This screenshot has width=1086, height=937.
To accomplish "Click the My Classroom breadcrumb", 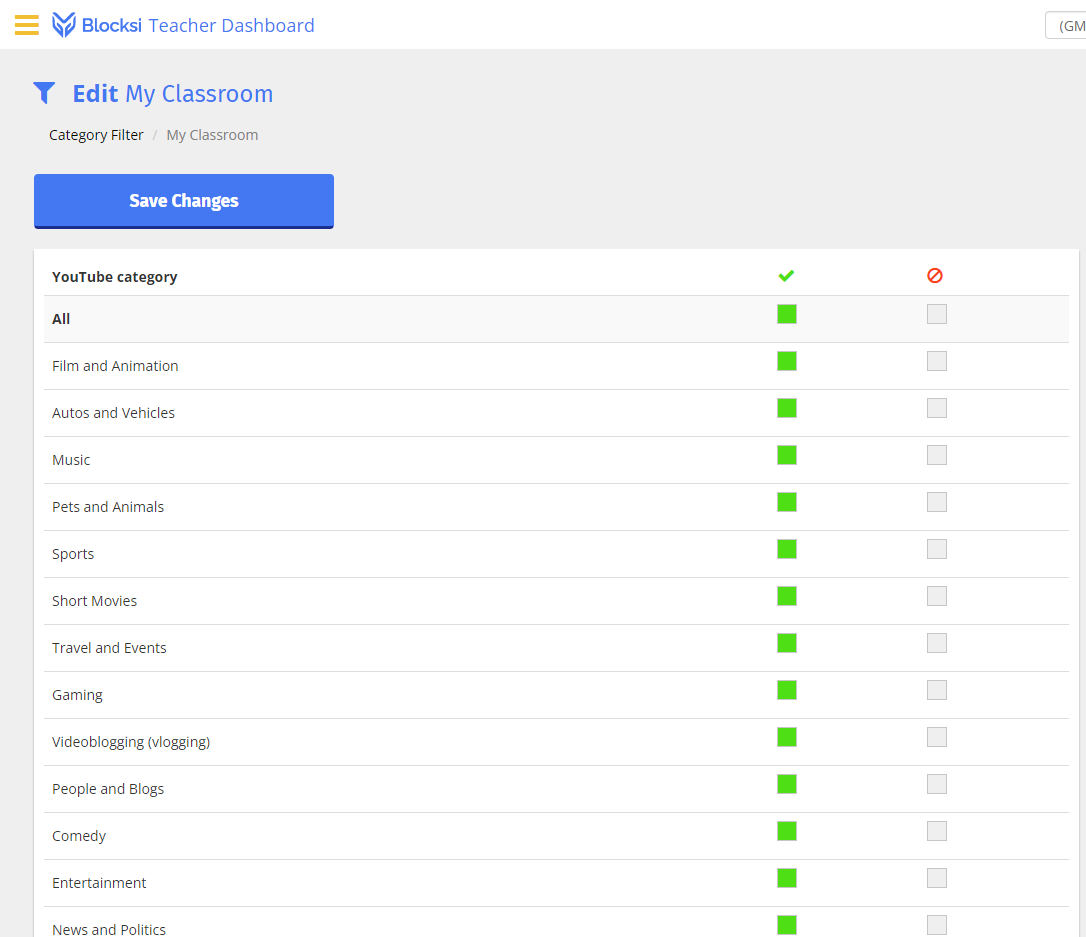I will point(212,135).
